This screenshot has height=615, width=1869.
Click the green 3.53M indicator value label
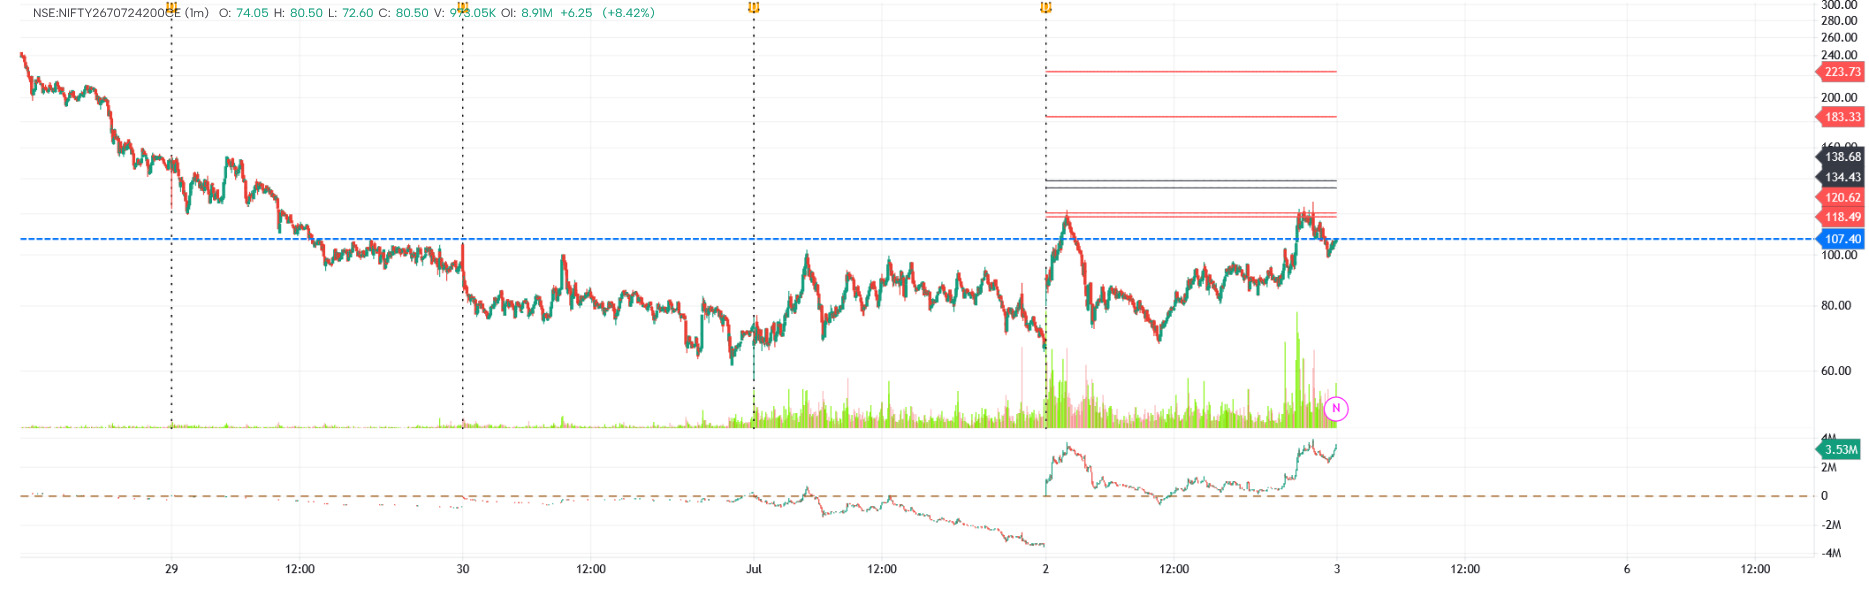[x=1839, y=450]
